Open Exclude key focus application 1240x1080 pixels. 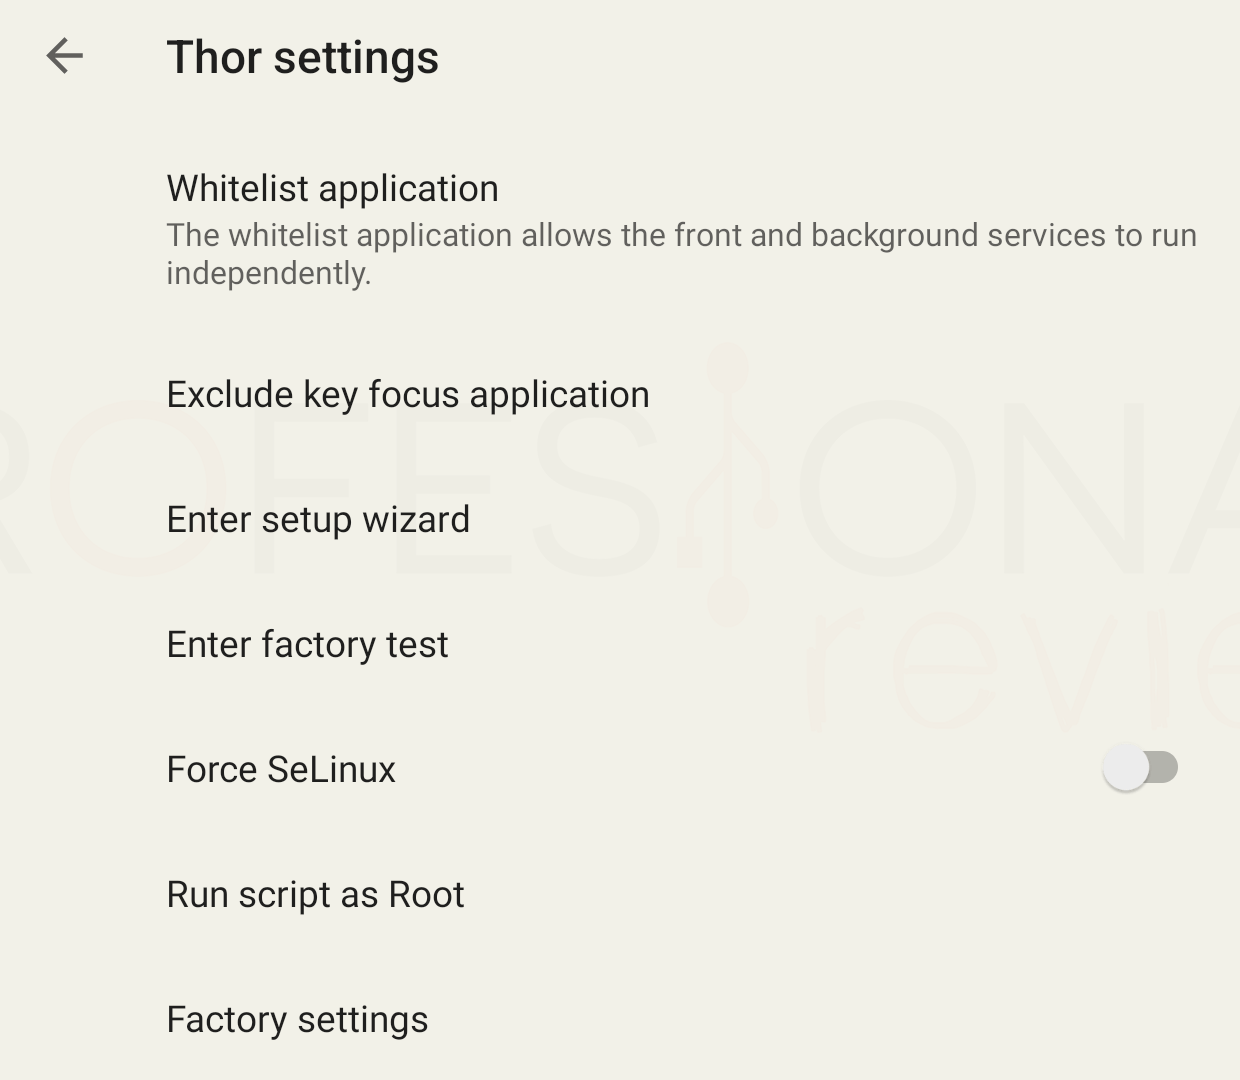tap(620, 395)
